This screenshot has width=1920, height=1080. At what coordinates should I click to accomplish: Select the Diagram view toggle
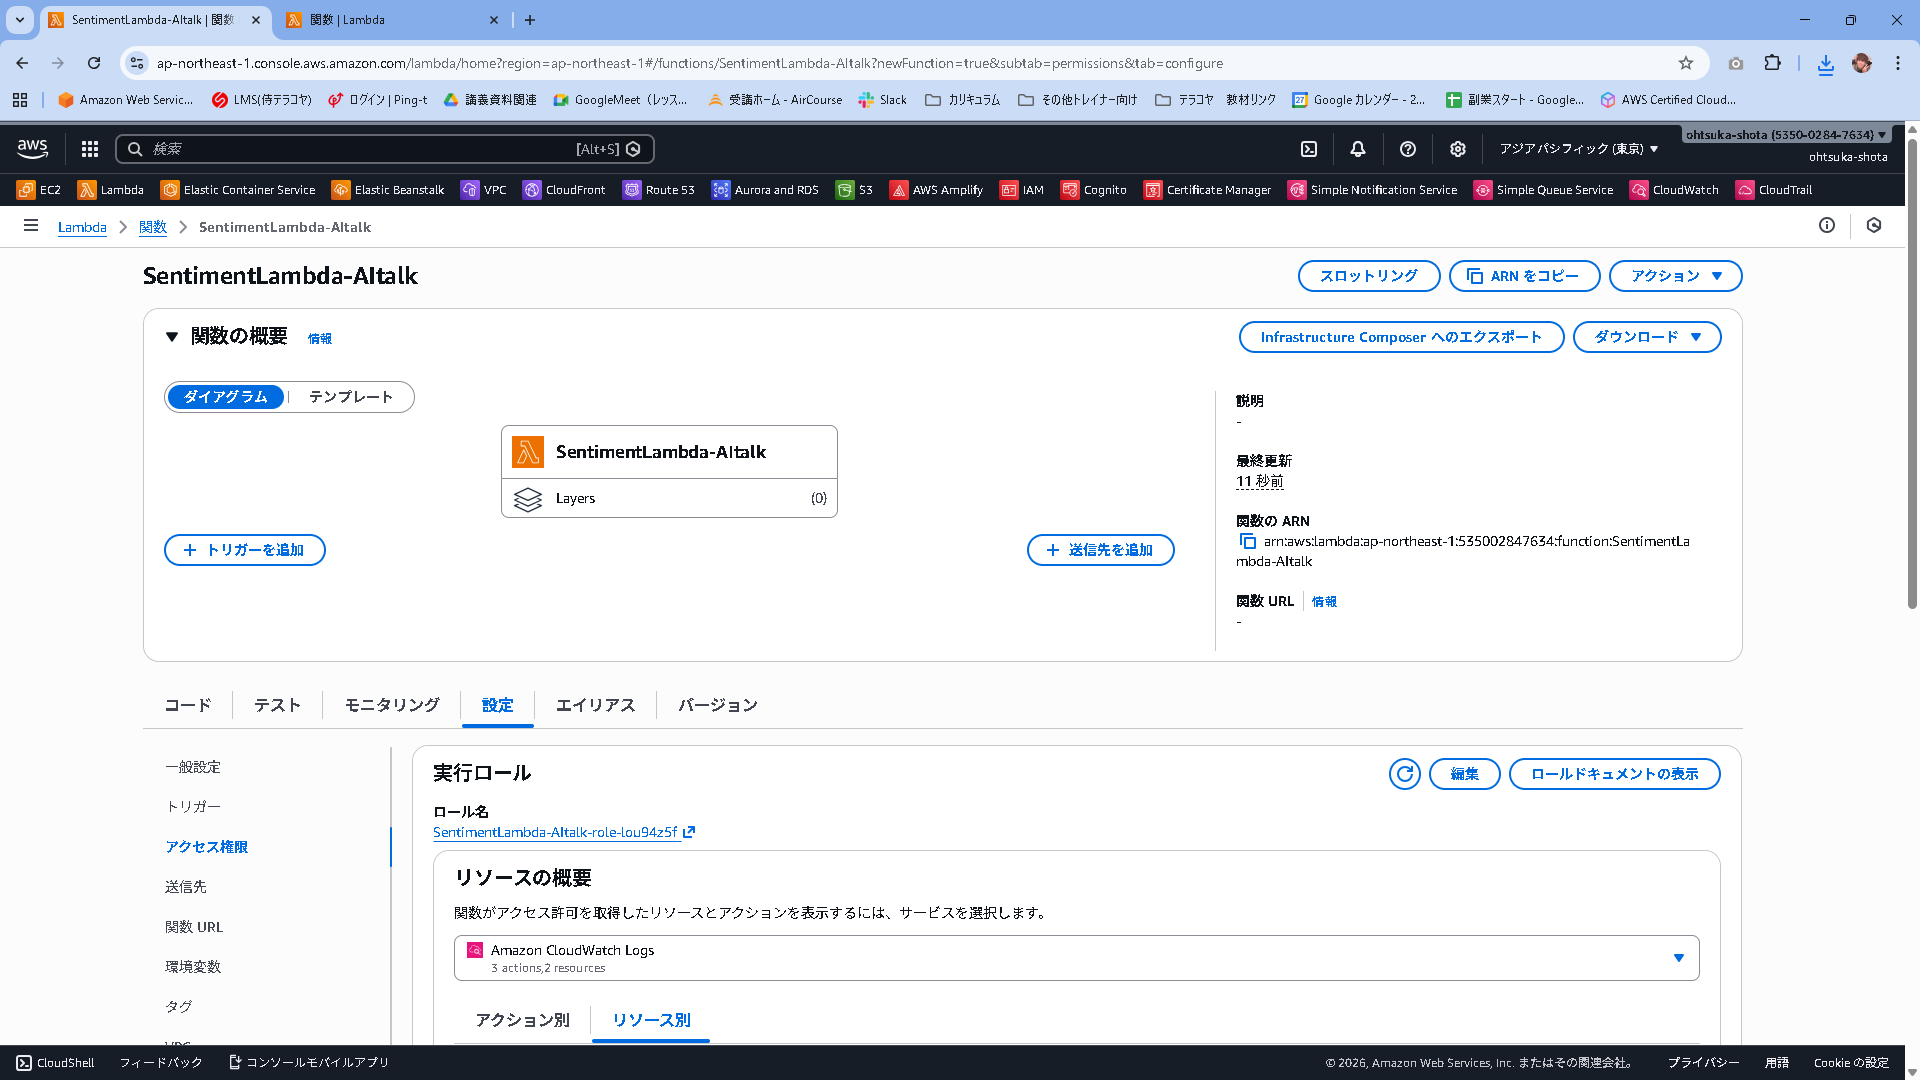click(x=226, y=397)
